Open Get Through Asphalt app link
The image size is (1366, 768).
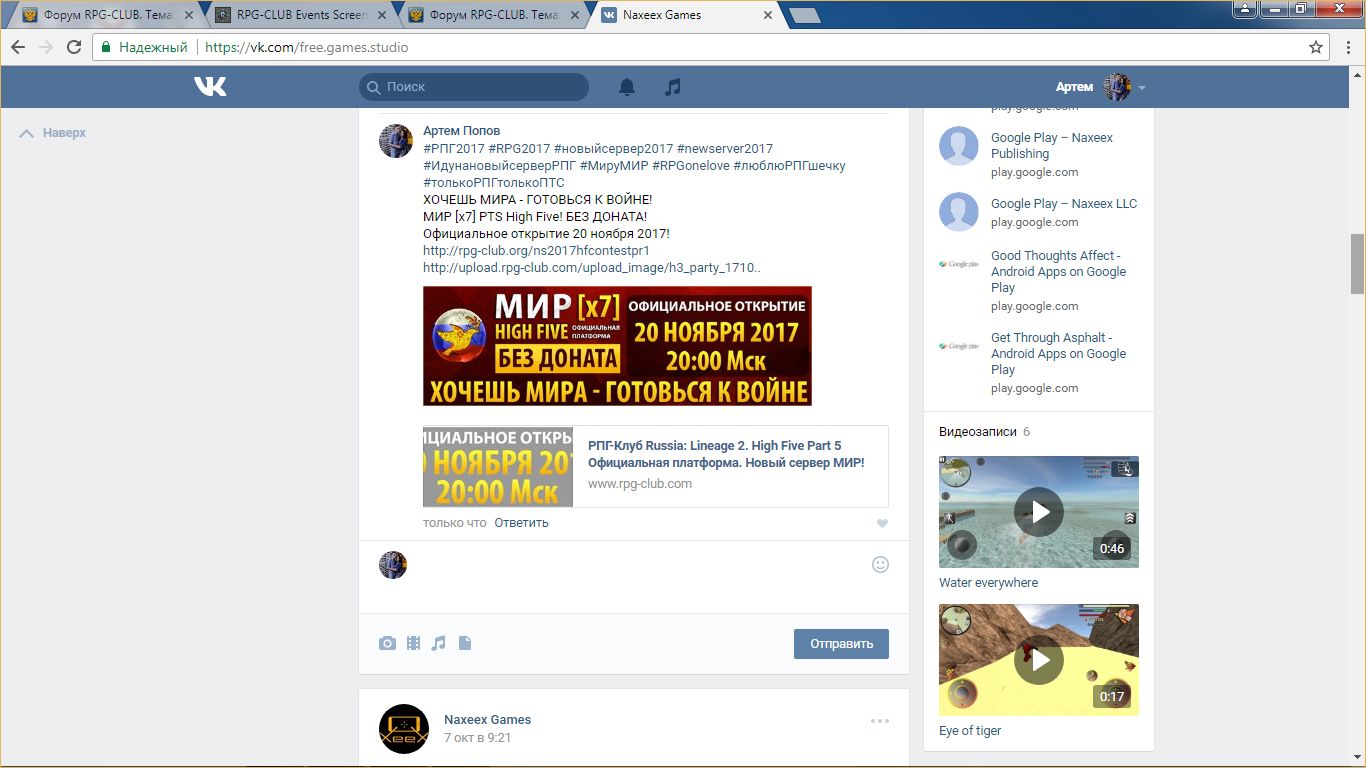tap(1059, 354)
